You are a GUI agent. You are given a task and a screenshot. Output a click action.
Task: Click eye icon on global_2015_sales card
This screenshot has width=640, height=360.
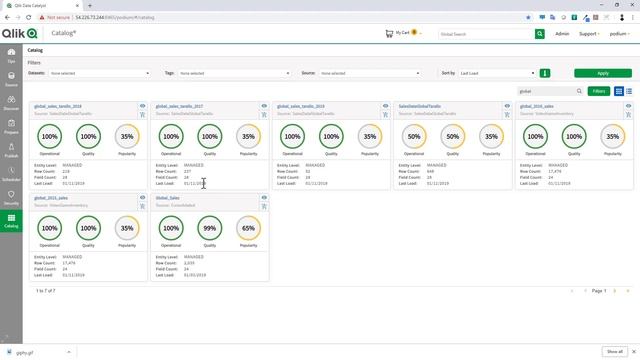[x=142, y=198]
